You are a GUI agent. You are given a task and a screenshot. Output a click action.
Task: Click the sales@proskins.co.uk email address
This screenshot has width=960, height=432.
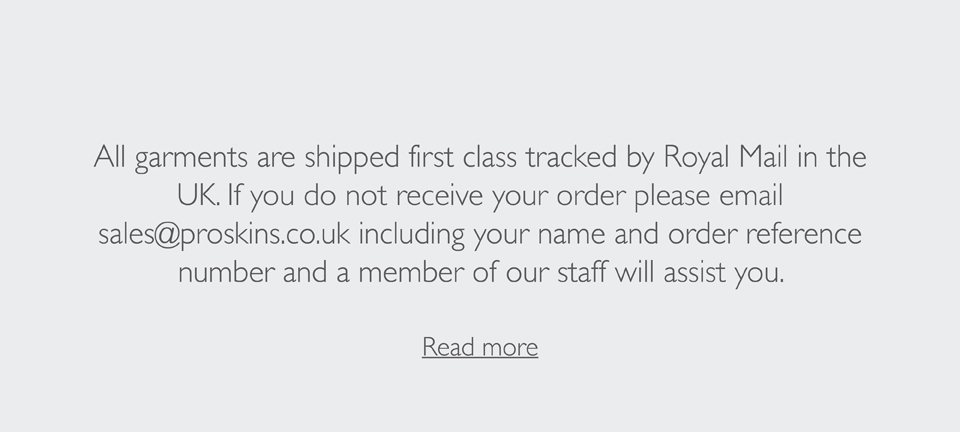(x=224, y=234)
